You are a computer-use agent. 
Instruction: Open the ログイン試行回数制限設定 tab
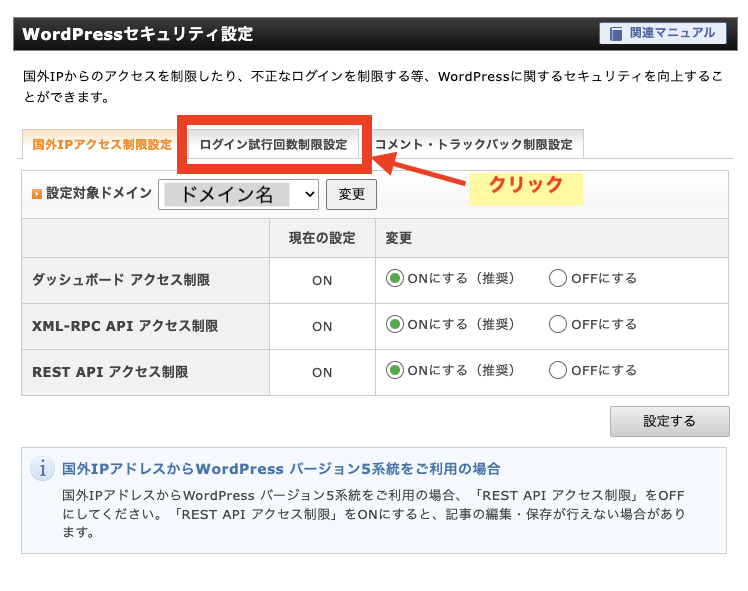(273, 144)
